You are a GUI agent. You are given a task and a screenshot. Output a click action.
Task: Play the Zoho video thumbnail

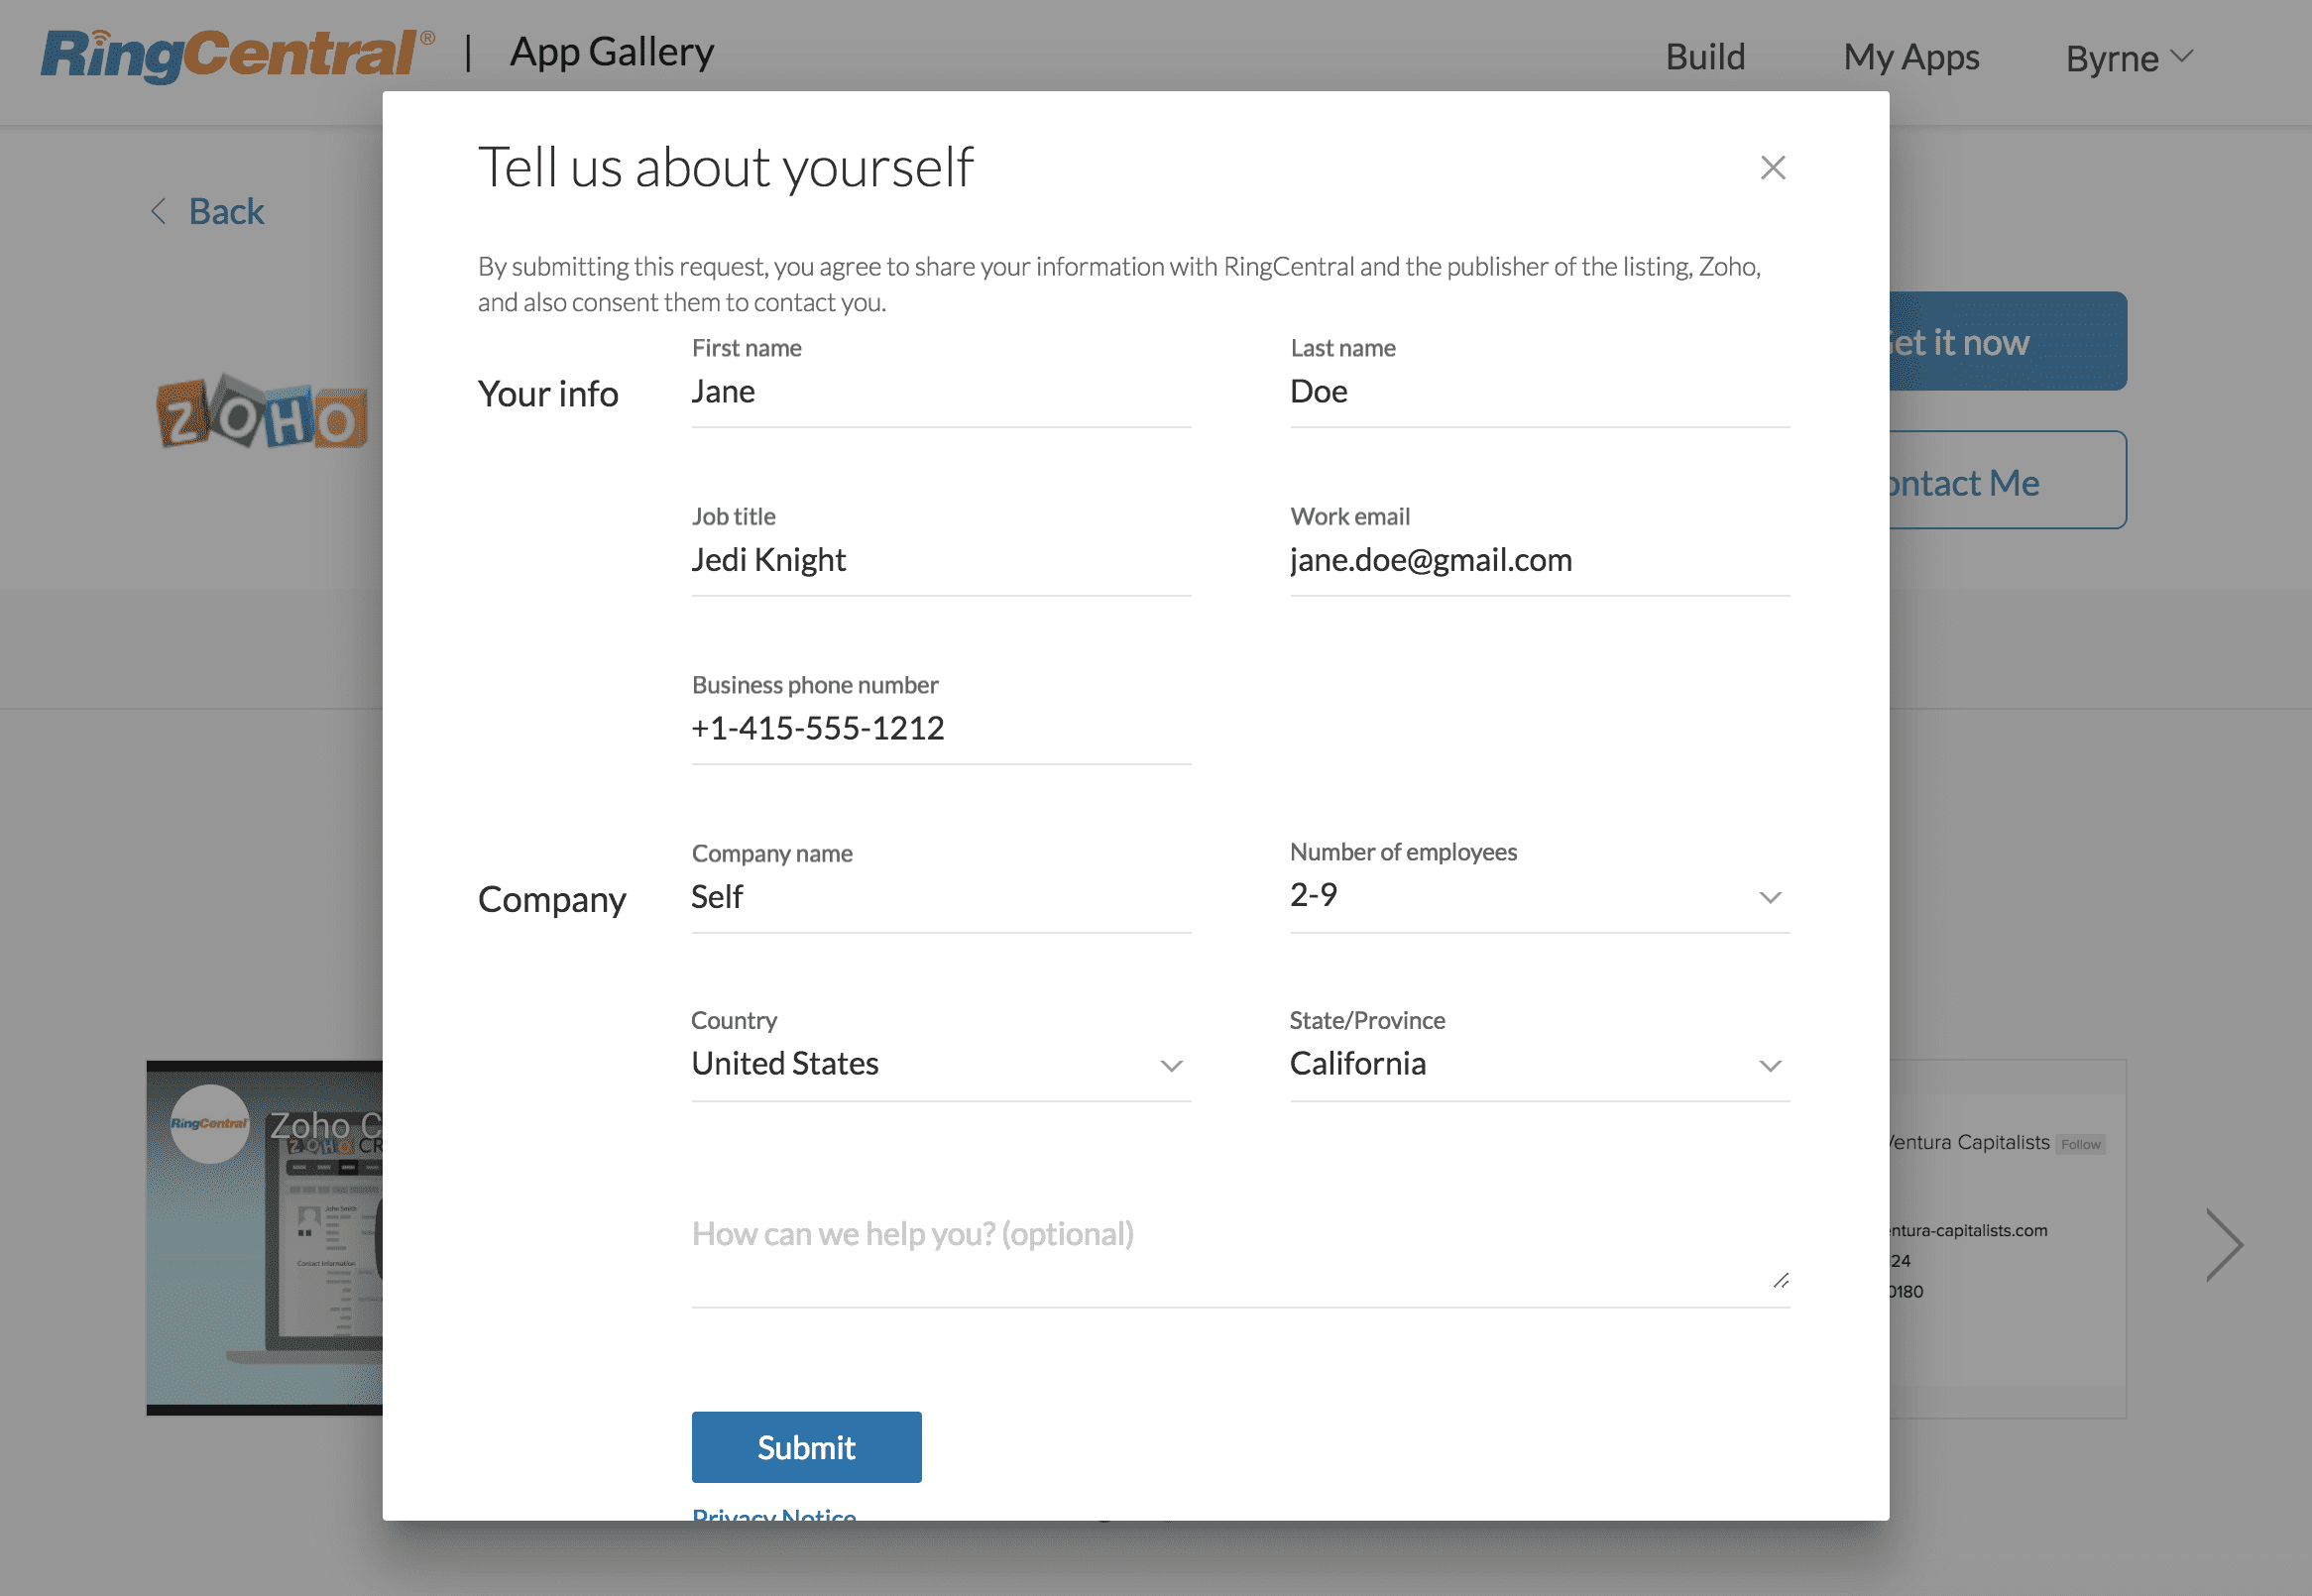(x=265, y=1238)
